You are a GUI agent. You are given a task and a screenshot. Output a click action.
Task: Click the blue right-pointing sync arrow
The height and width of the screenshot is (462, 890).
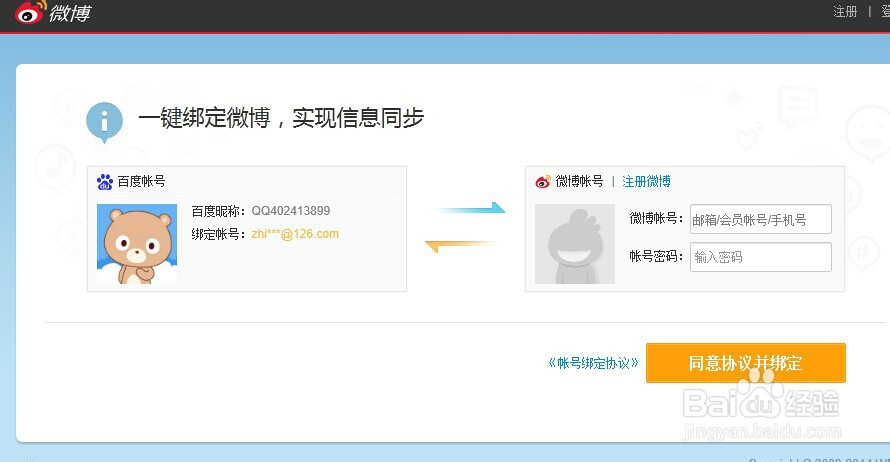tap(471, 208)
